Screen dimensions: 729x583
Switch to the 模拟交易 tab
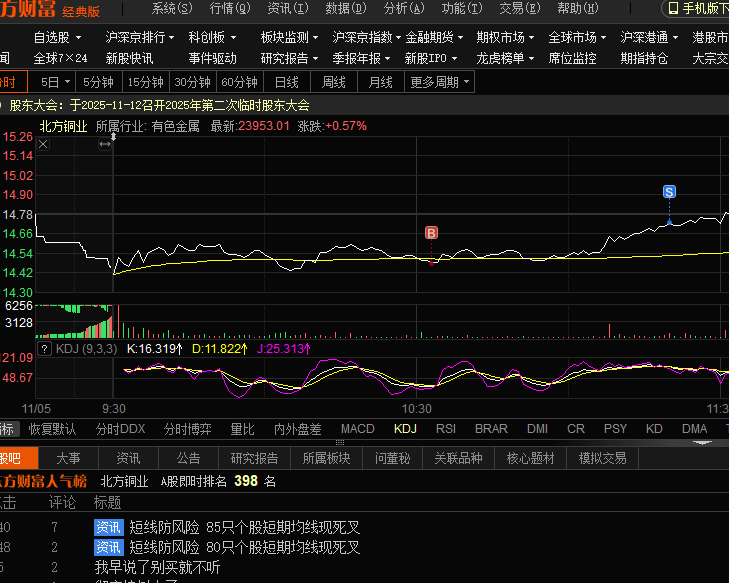coord(603,458)
